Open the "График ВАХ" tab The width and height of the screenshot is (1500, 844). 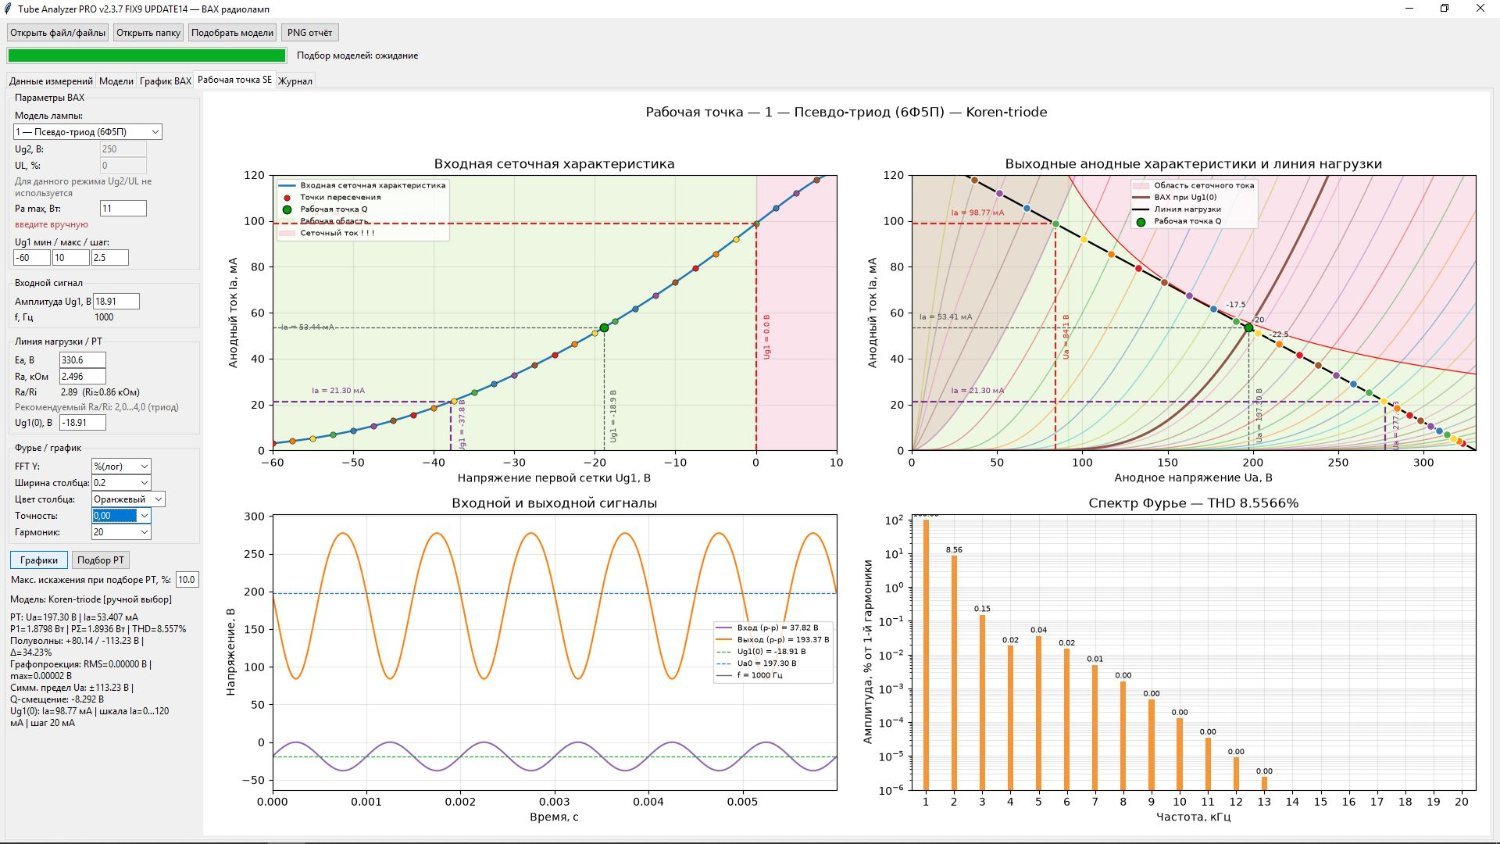tap(165, 81)
